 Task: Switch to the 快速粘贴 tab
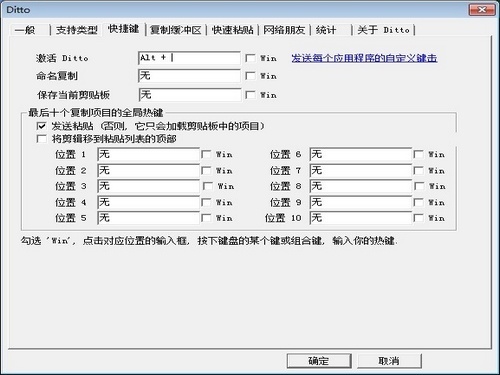[232, 30]
